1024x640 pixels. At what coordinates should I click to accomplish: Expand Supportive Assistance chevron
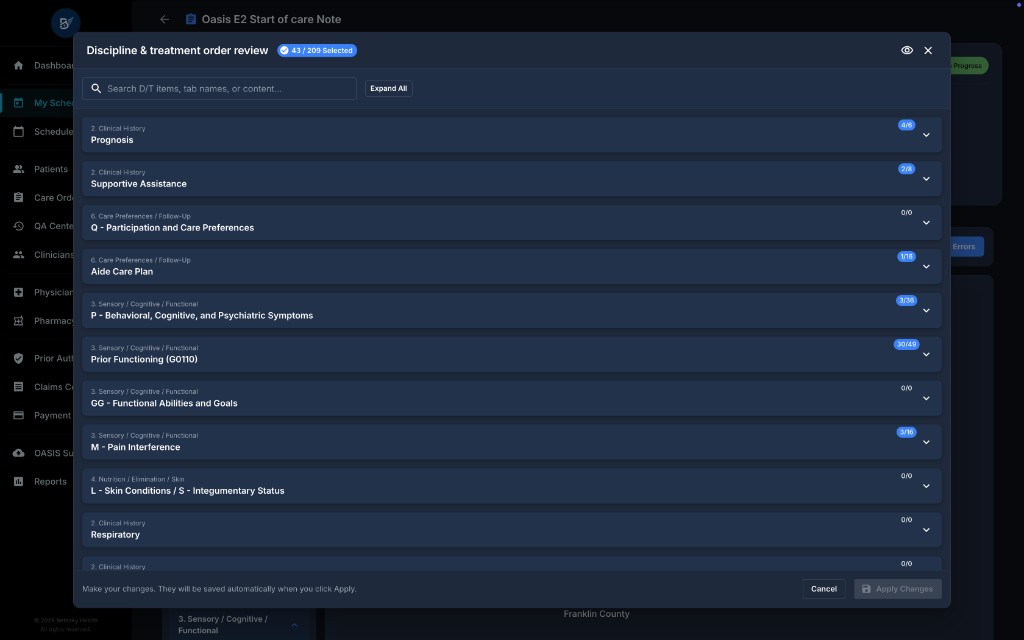pyautogui.click(x=926, y=179)
